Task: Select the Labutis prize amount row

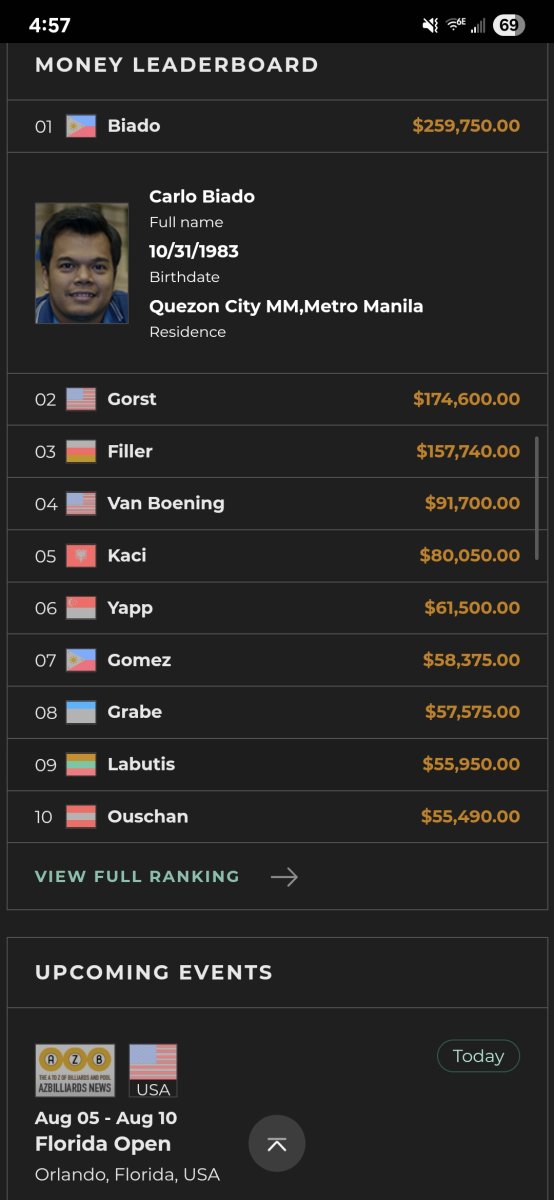Action: click(277, 764)
